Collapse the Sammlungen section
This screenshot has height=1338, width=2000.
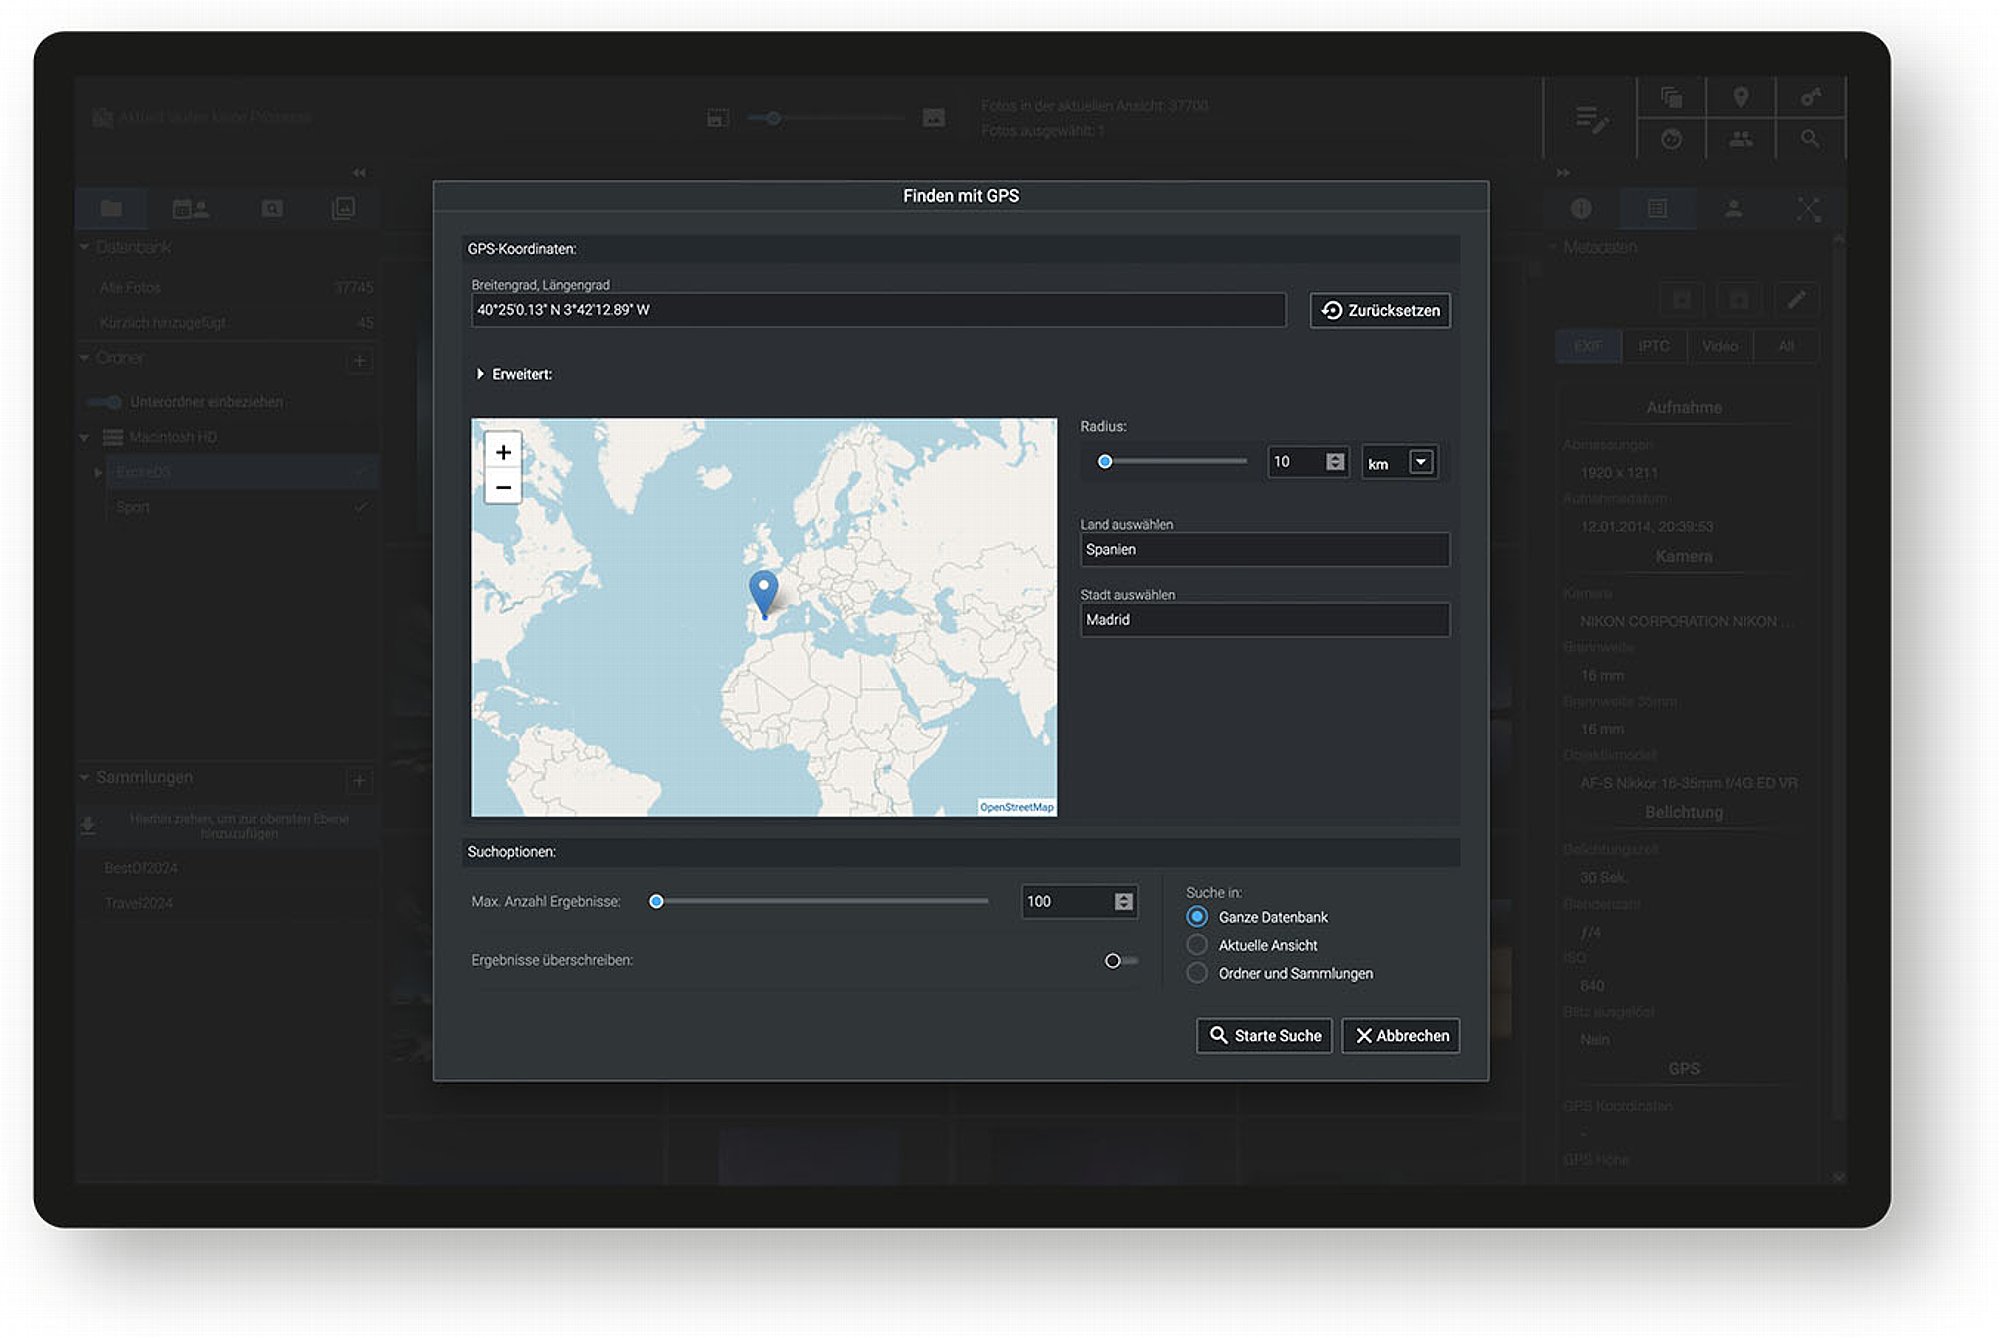click(84, 776)
